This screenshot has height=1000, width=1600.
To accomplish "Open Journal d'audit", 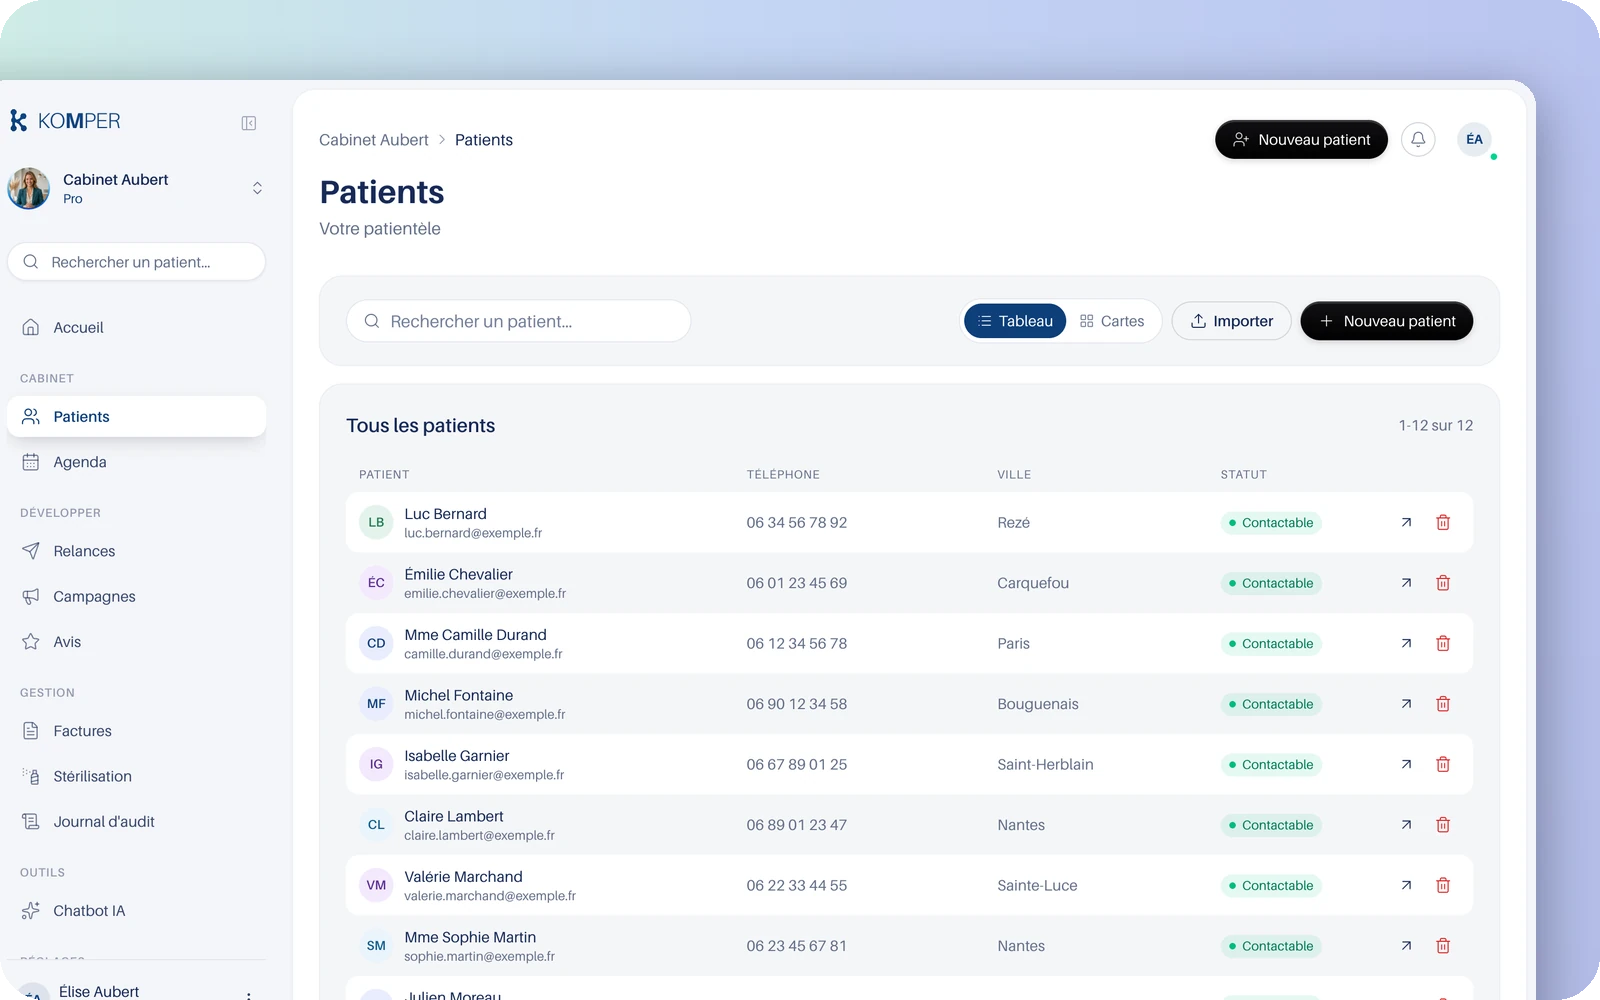I will [136, 822].
